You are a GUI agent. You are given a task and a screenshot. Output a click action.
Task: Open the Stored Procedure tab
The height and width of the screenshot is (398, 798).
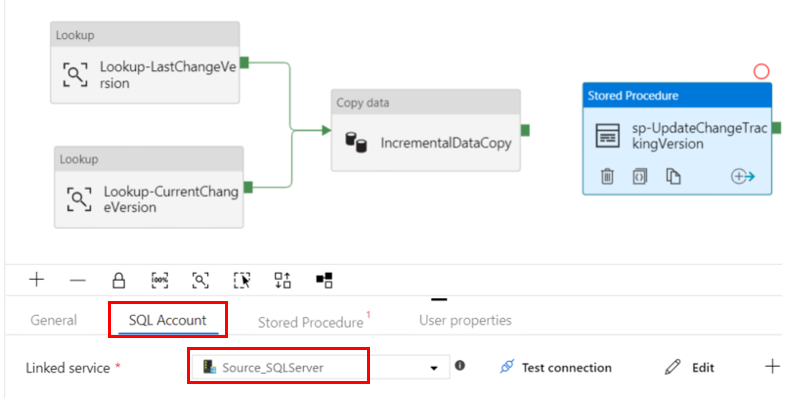point(310,322)
